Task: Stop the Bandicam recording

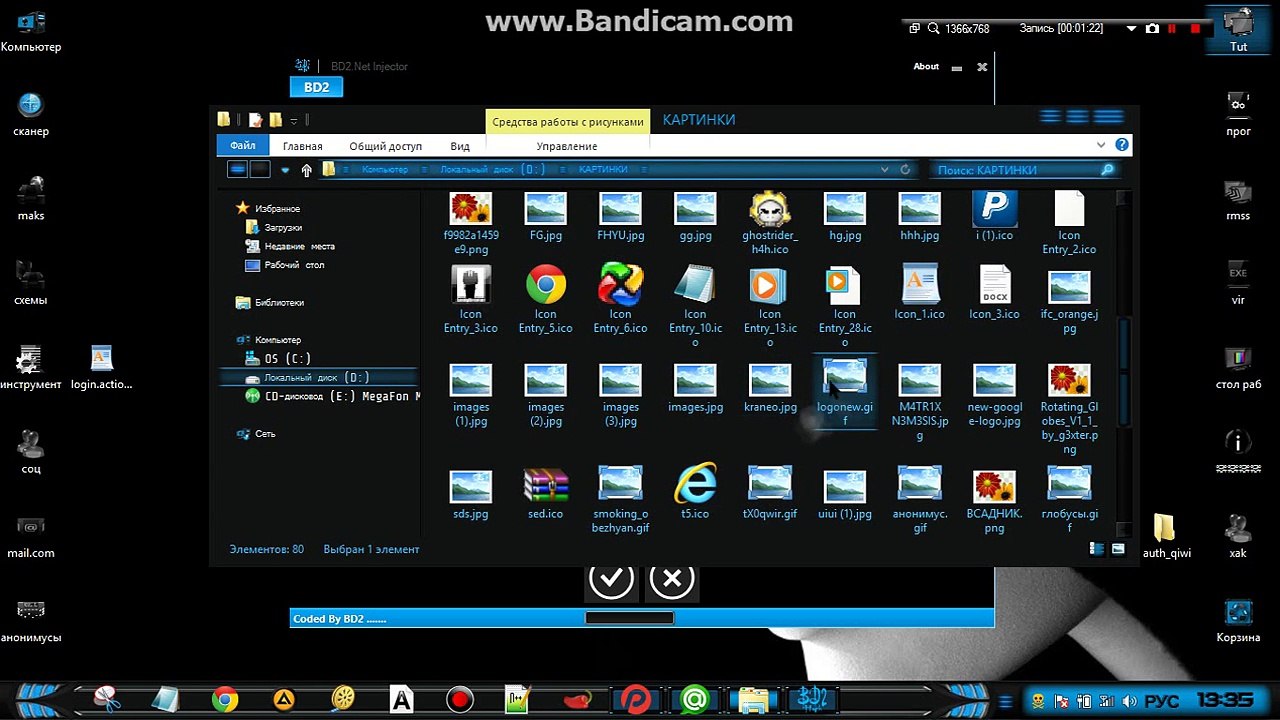Action: coord(1196,29)
